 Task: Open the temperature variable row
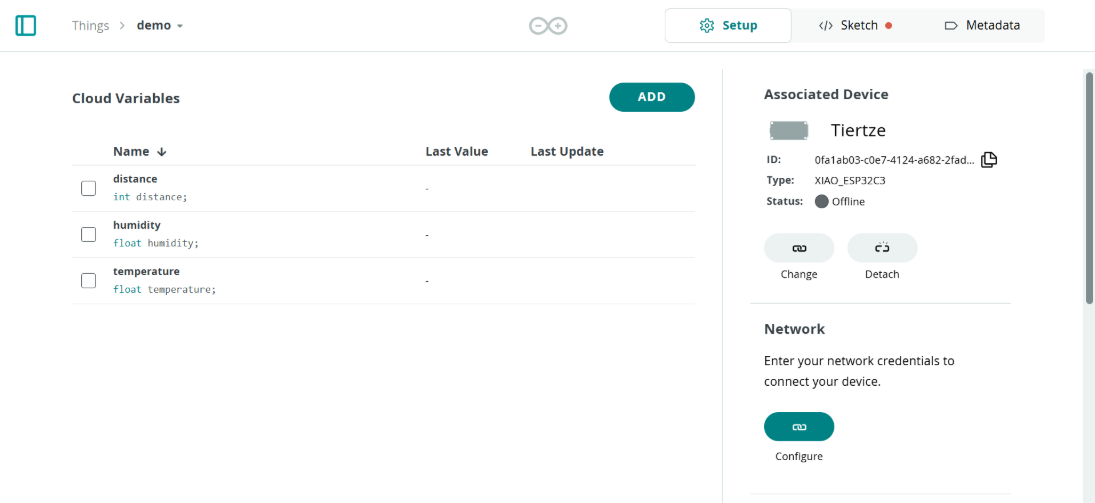383,281
